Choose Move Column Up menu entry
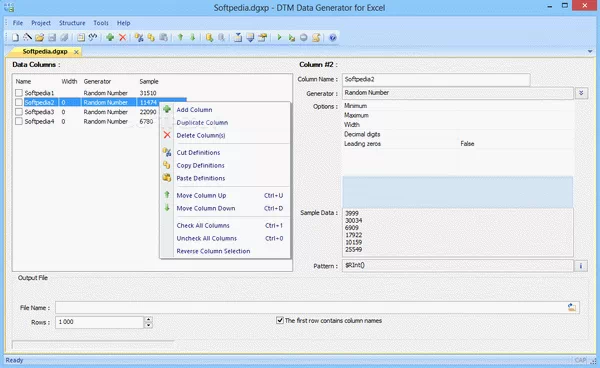Viewport: 600px width, 368px height. (225, 195)
